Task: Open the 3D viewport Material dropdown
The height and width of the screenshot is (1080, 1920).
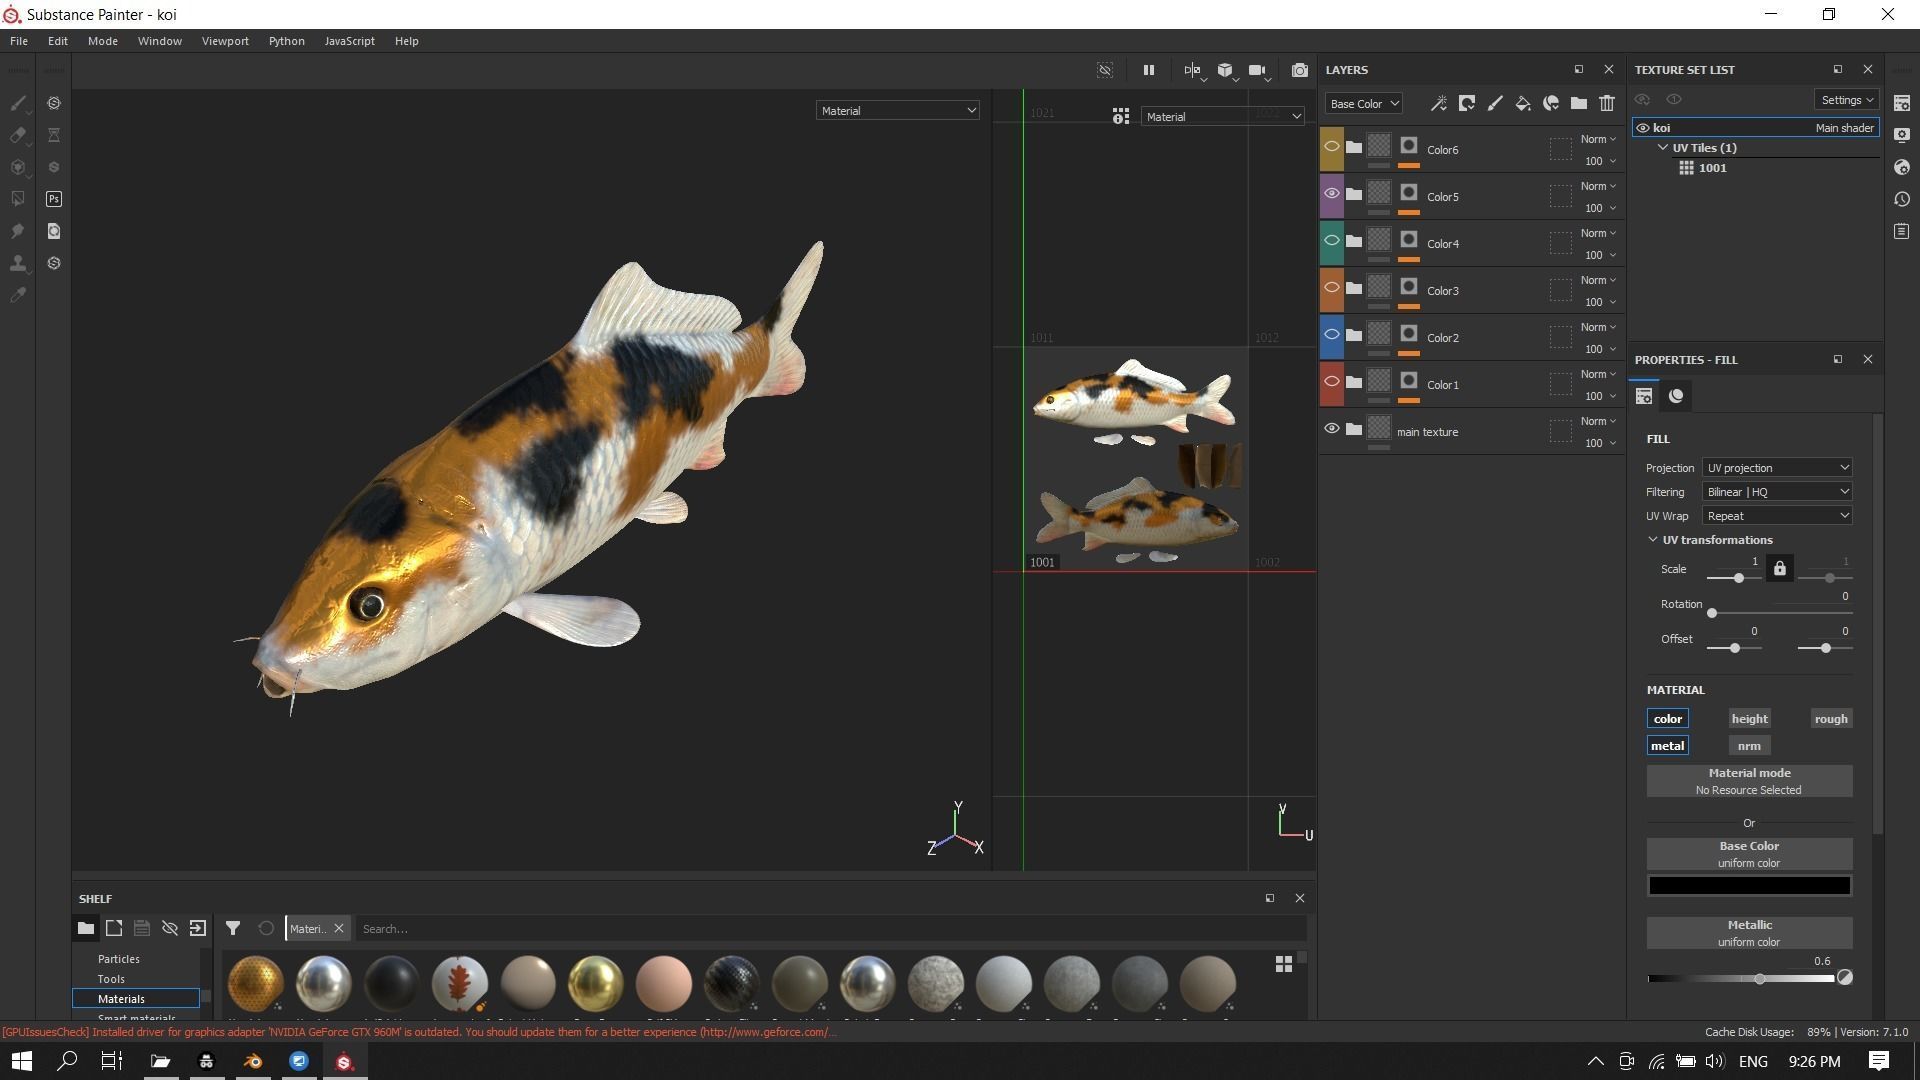Action: 897,111
